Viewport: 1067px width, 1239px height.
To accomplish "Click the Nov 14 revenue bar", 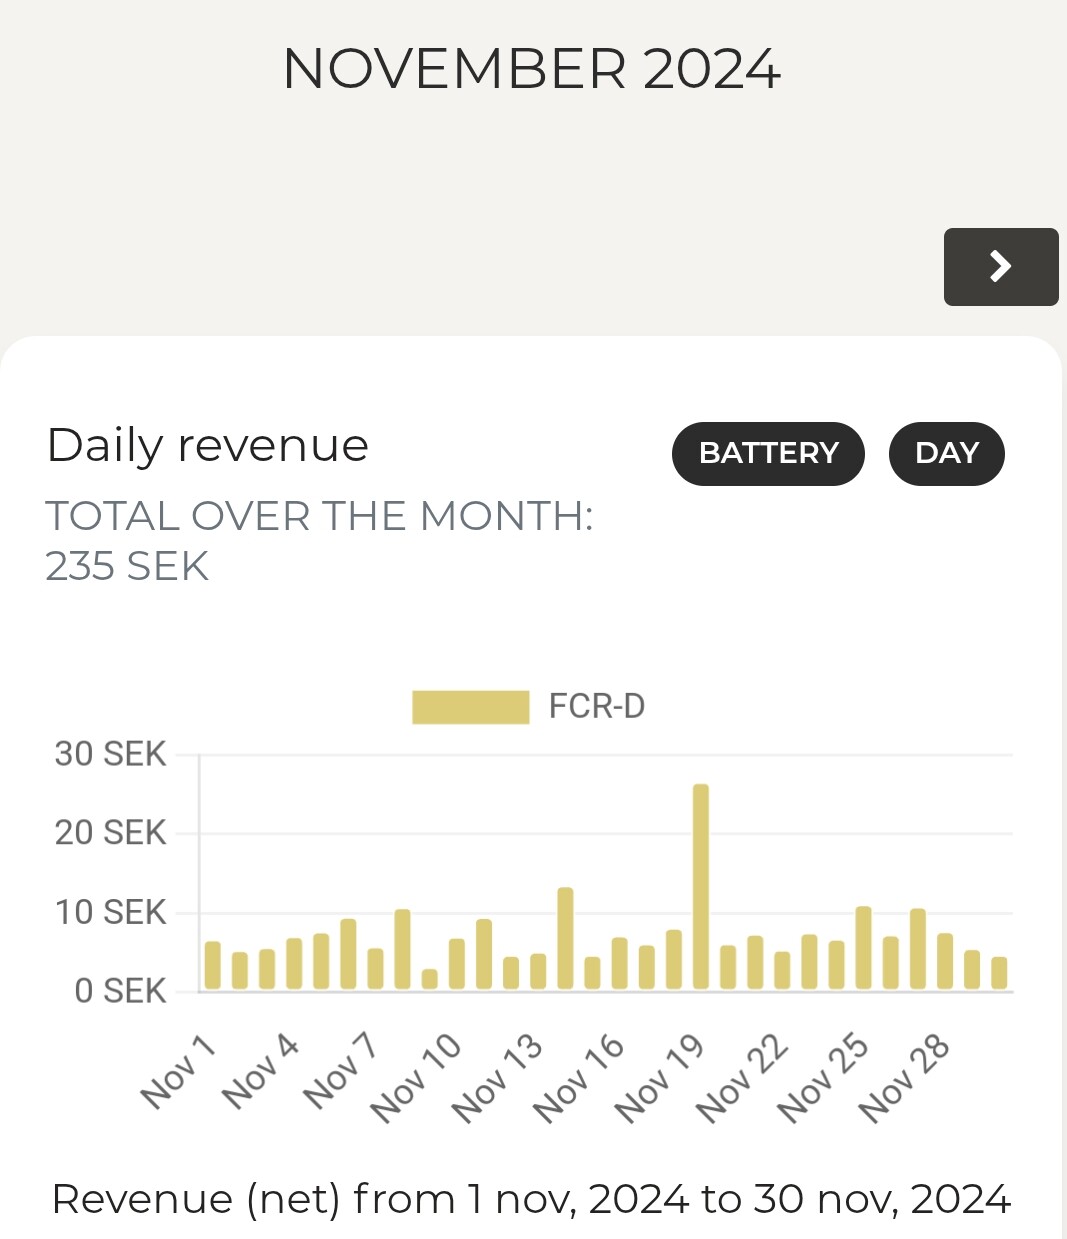I will tap(565, 939).
